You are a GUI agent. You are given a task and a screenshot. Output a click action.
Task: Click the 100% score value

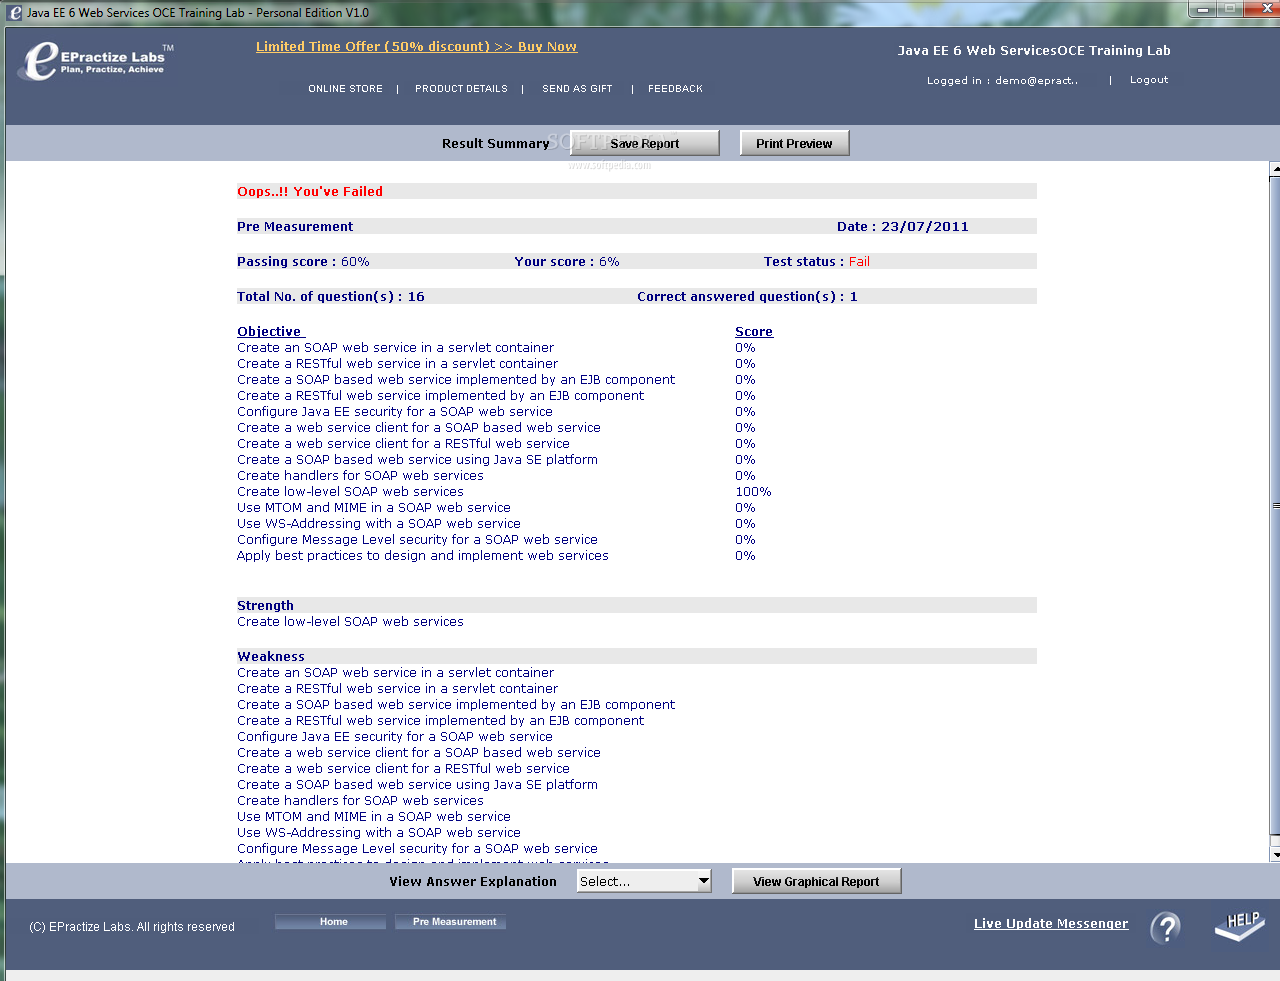click(753, 492)
